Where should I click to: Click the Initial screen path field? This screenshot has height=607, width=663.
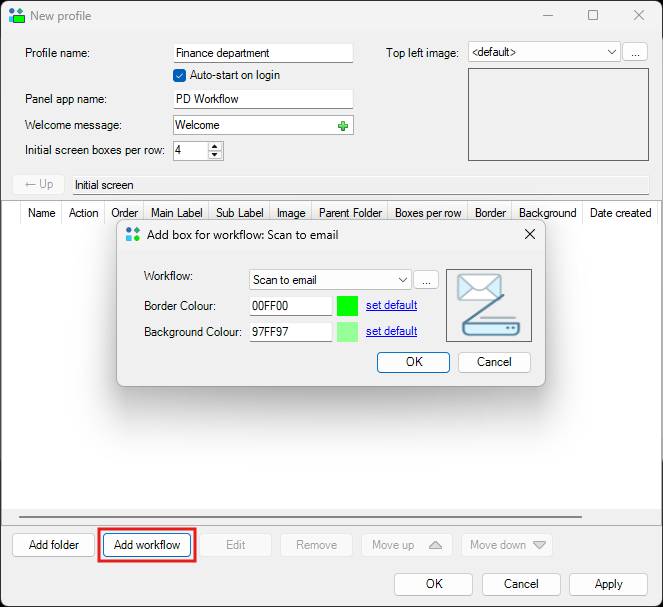coord(361,185)
